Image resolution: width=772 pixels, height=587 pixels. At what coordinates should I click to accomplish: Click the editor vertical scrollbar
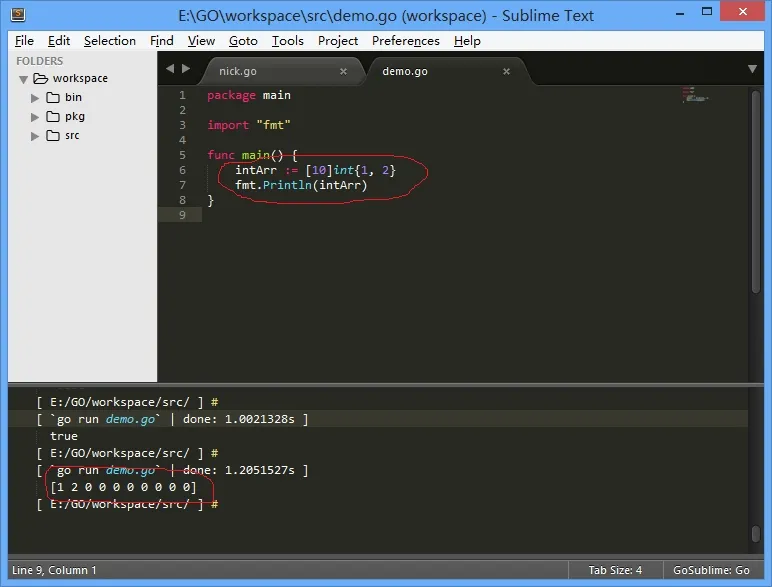(x=756, y=192)
